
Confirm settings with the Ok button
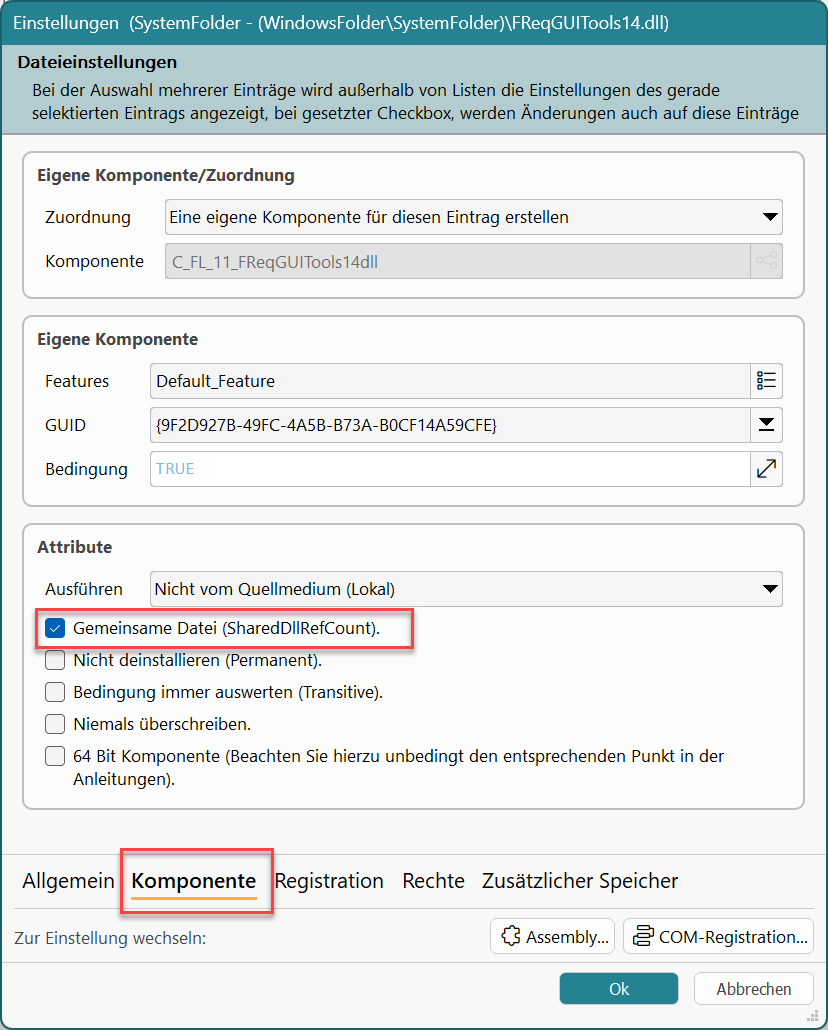[x=619, y=989]
